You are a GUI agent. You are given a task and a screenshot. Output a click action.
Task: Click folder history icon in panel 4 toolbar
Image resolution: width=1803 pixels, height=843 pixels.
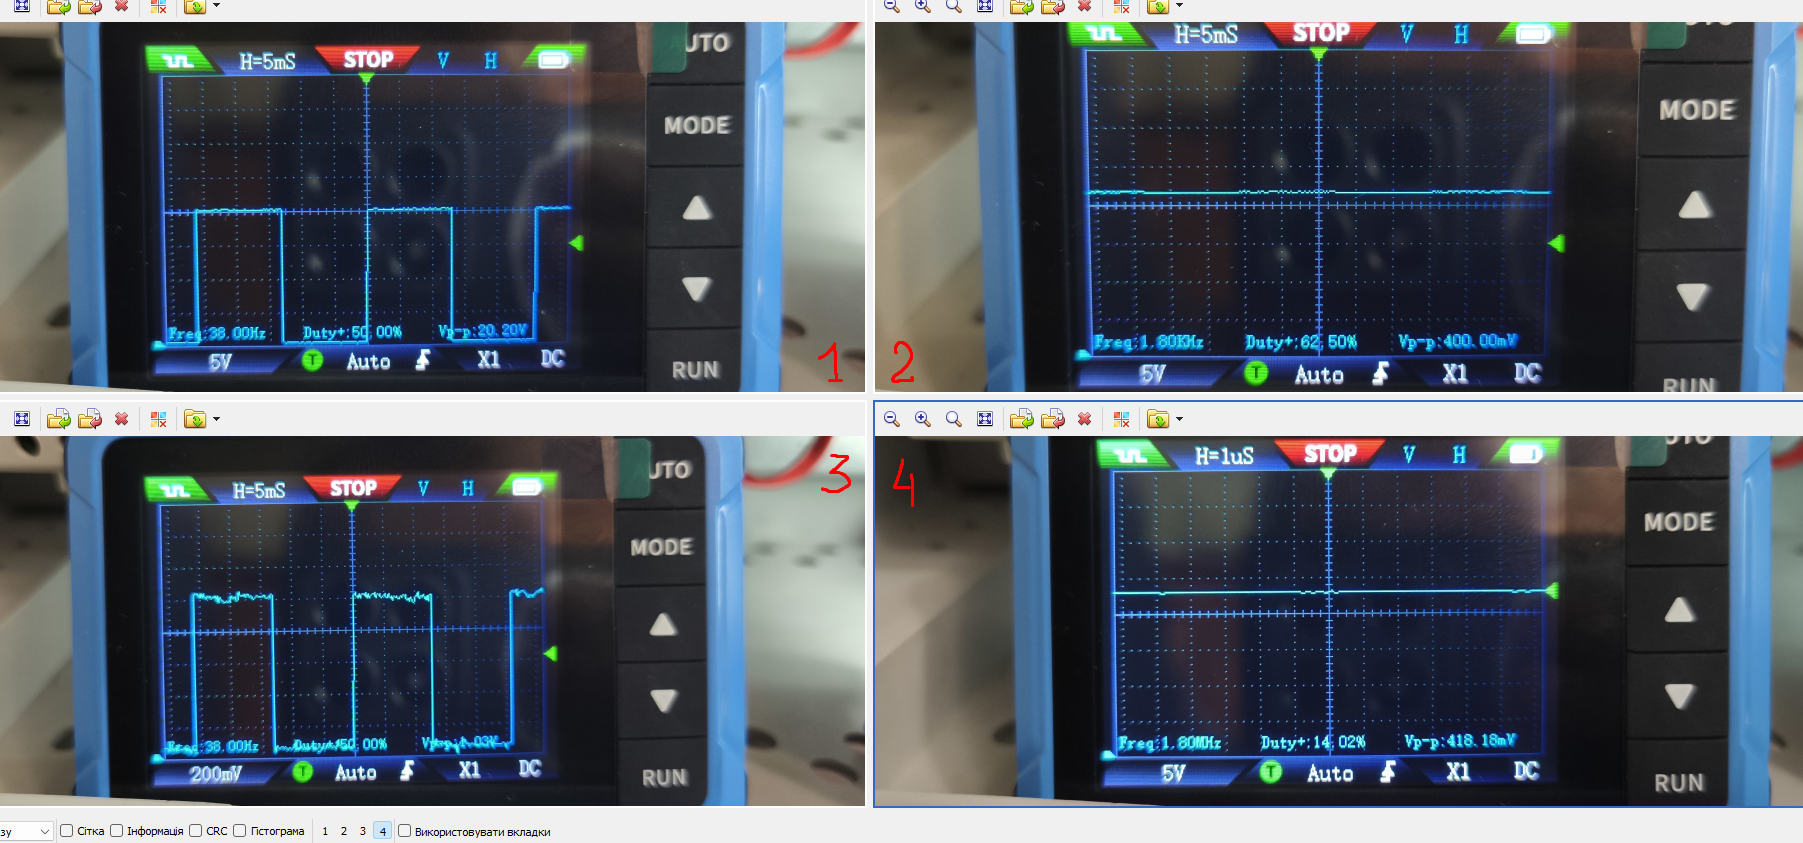pos(1158,419)
